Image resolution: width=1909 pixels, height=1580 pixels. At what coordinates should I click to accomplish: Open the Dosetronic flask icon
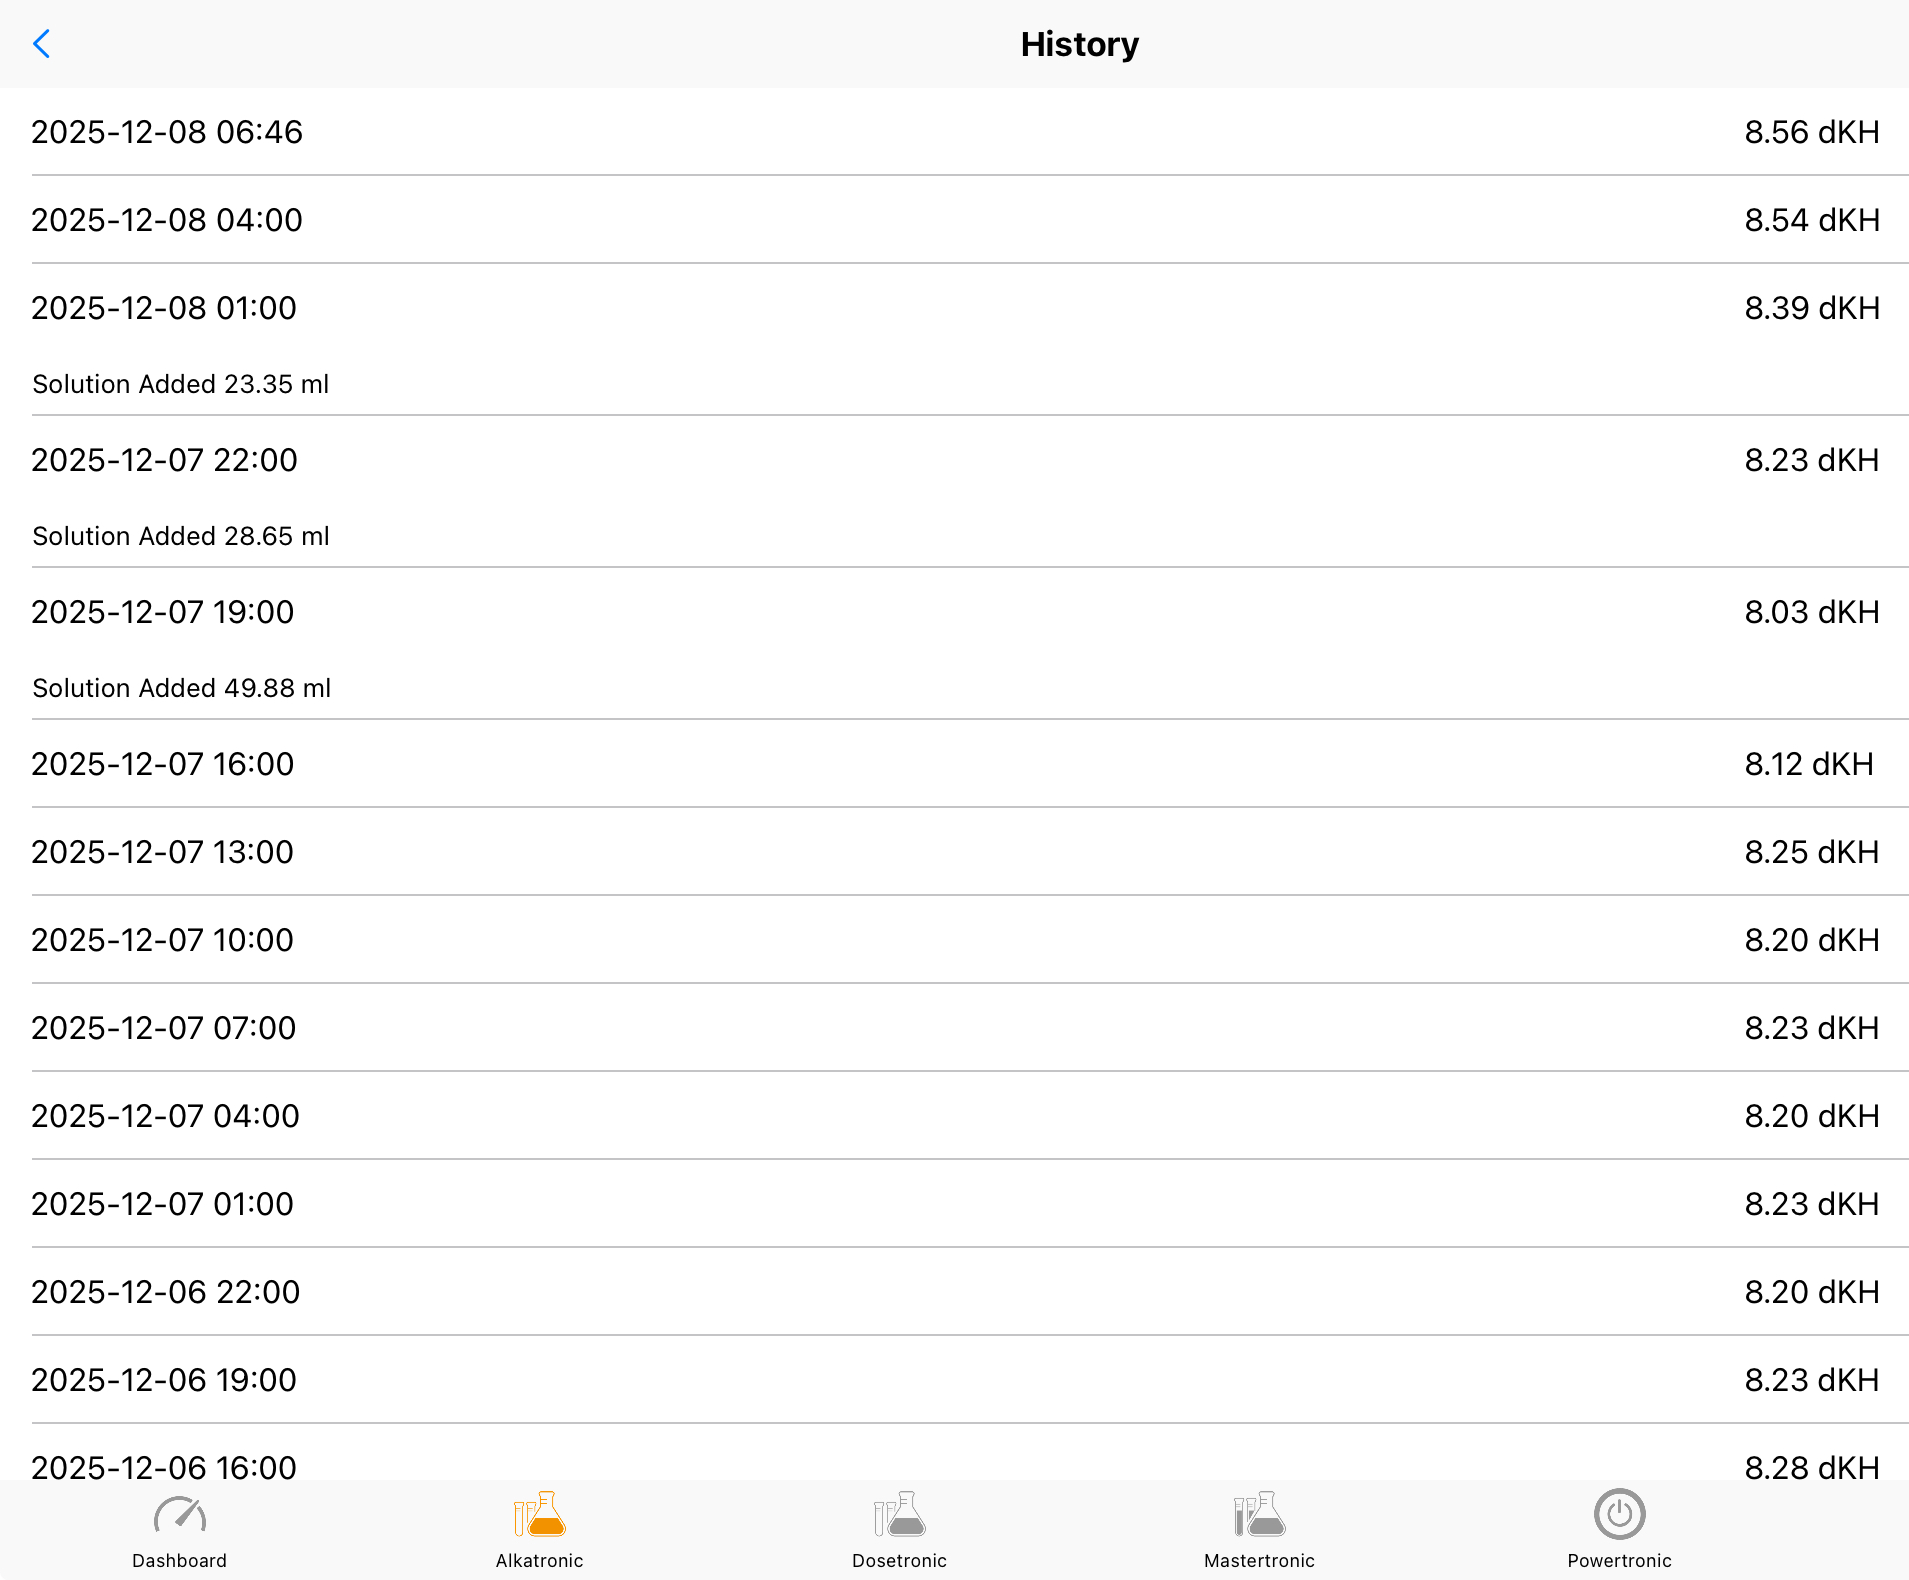point(899,1515)
